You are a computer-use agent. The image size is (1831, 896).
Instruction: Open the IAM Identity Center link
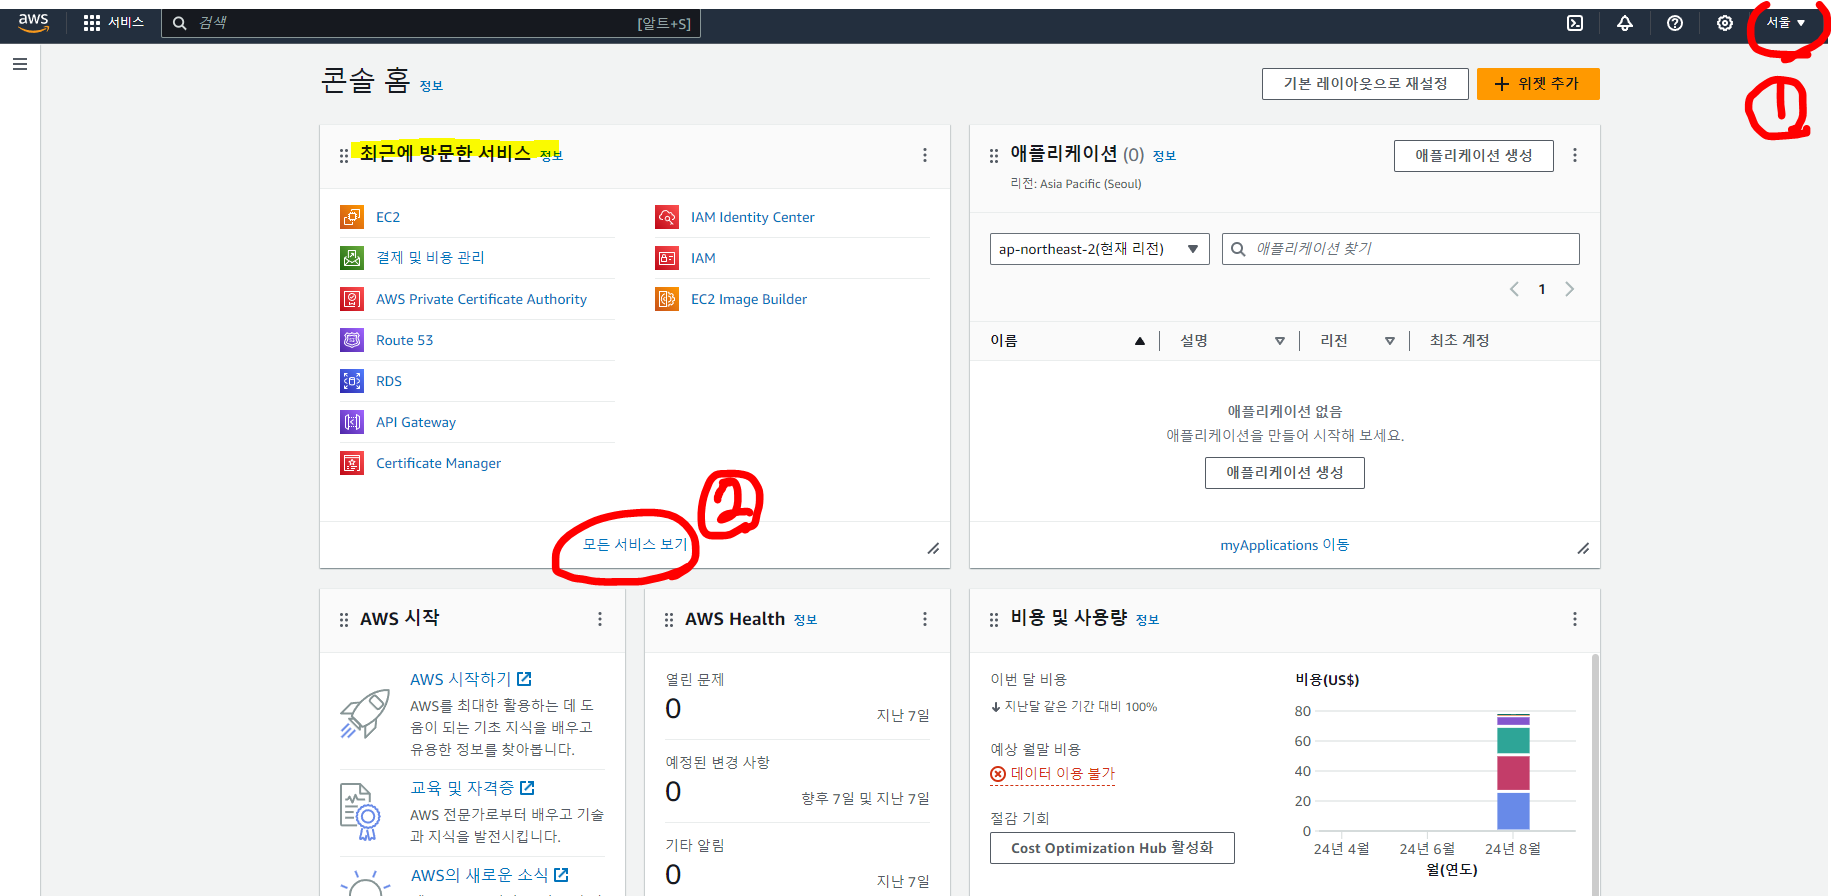coord(753,217)
